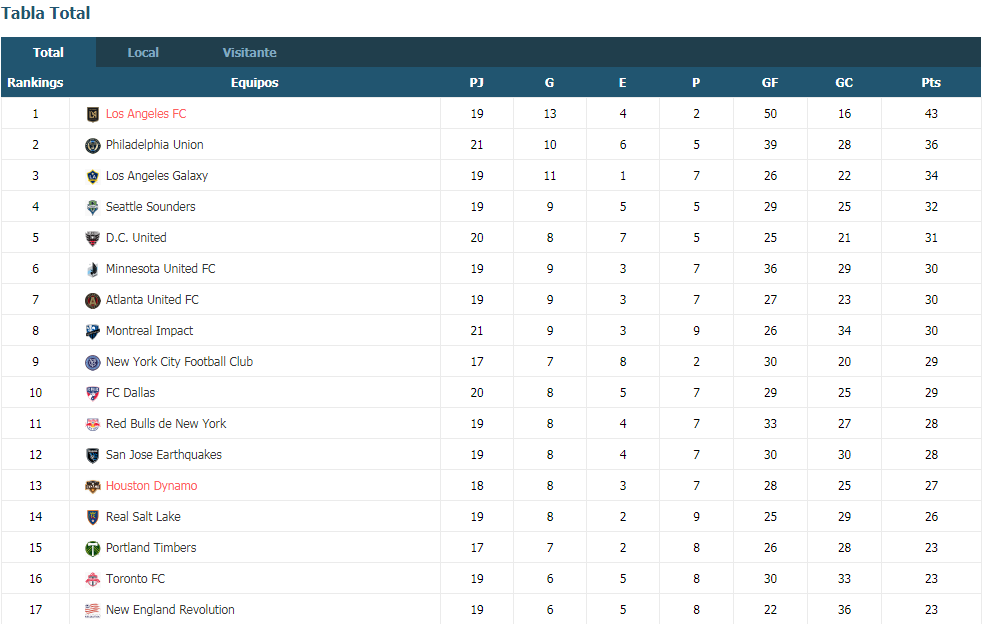Switch to the Visitante tab
The height and width of the screenshot is (624, 982).
point(249,52)
